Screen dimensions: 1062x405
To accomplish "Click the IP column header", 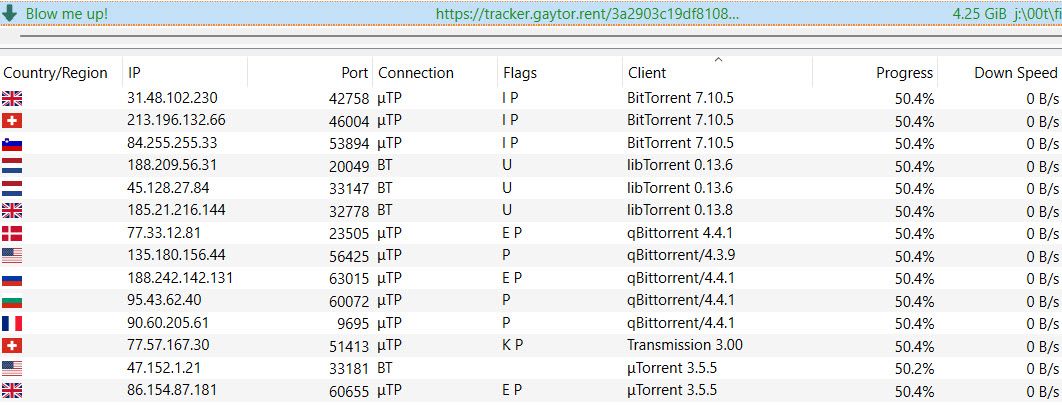I will coord(134,73).
